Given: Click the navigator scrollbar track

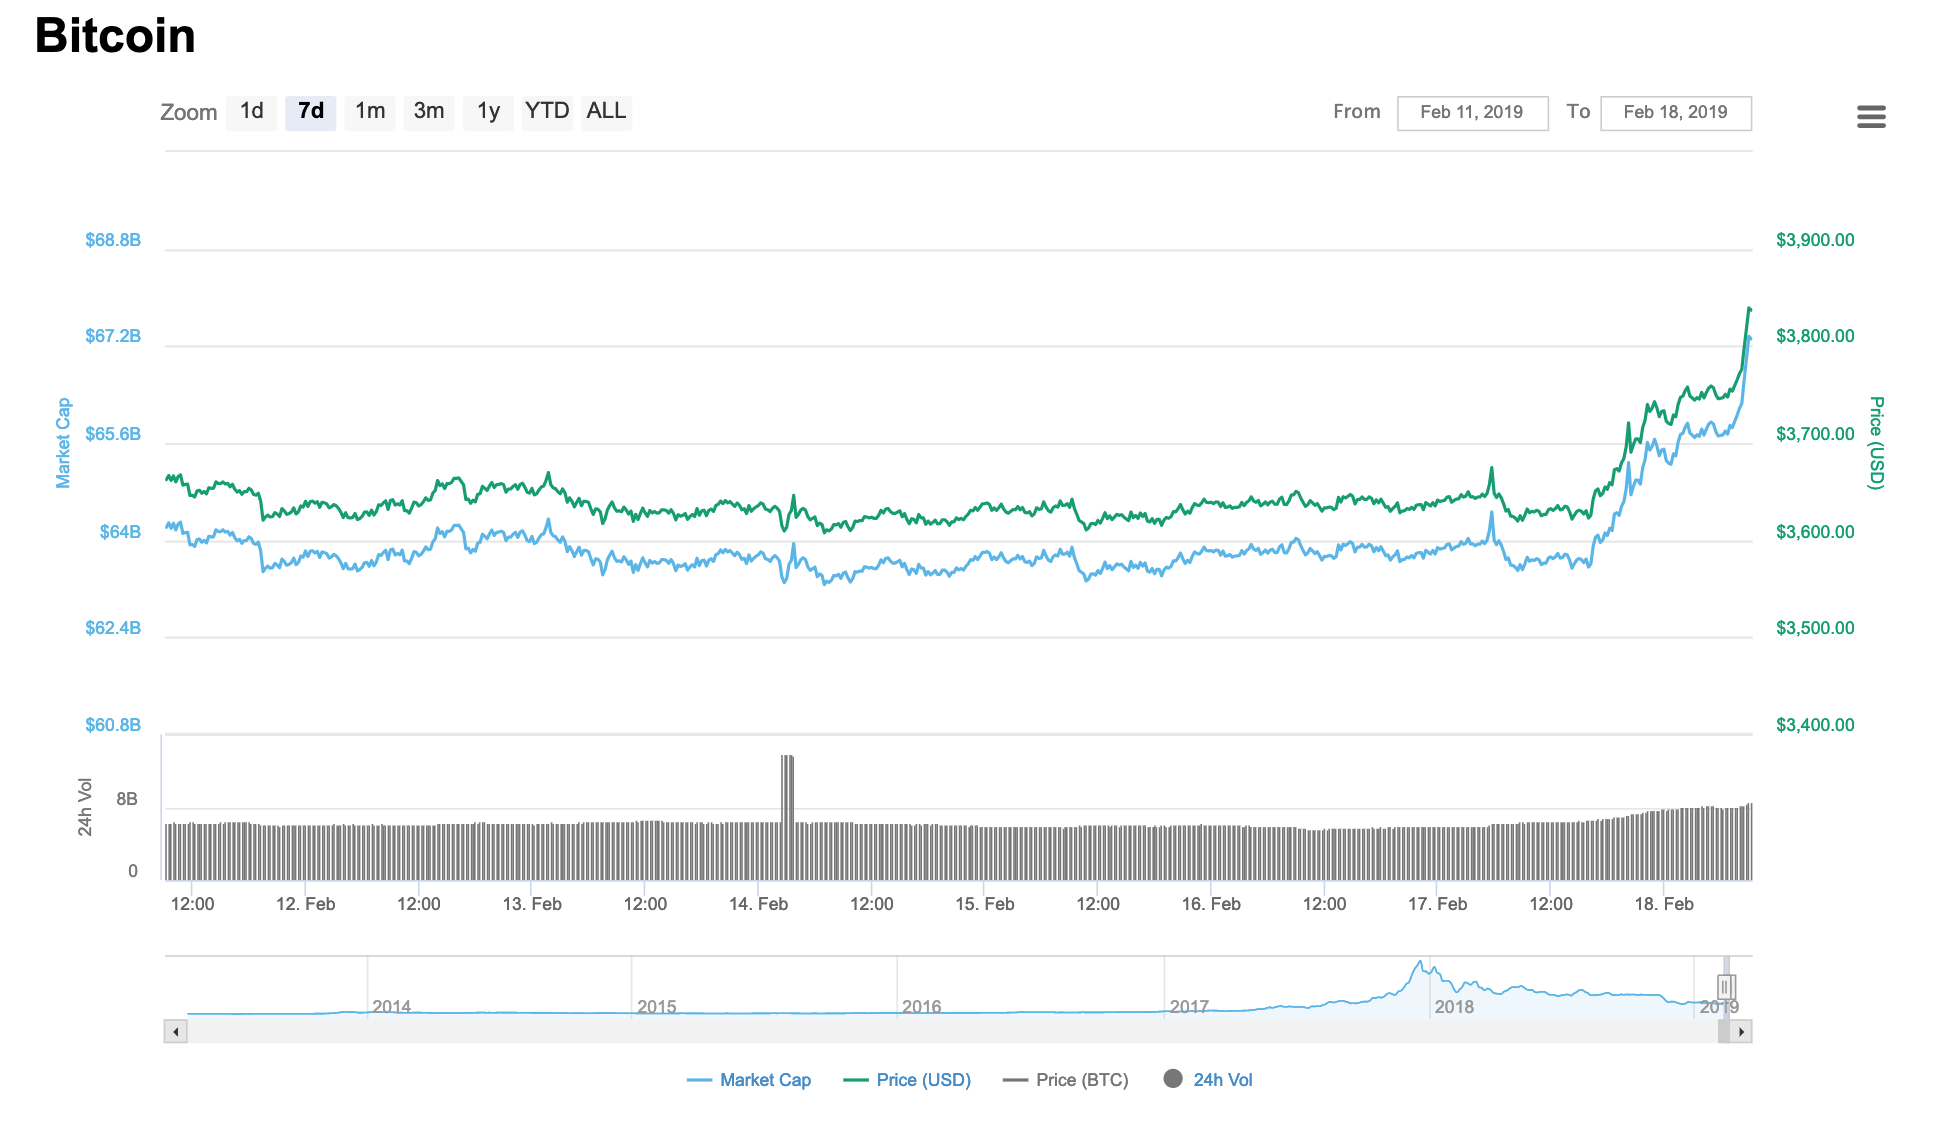Looking at the screenshot, I should click(x=952, y=1032).
